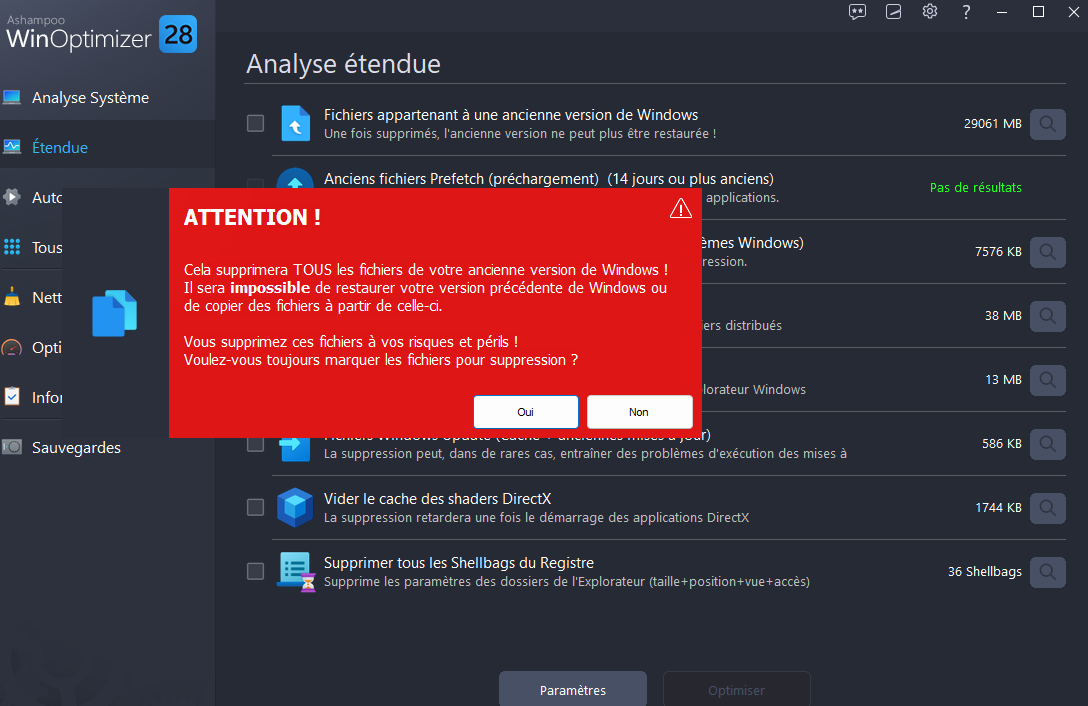Viewport: 1088px width, 706px height.
Task: Click the grid icon next to Tous
Action: coord(12,247)
